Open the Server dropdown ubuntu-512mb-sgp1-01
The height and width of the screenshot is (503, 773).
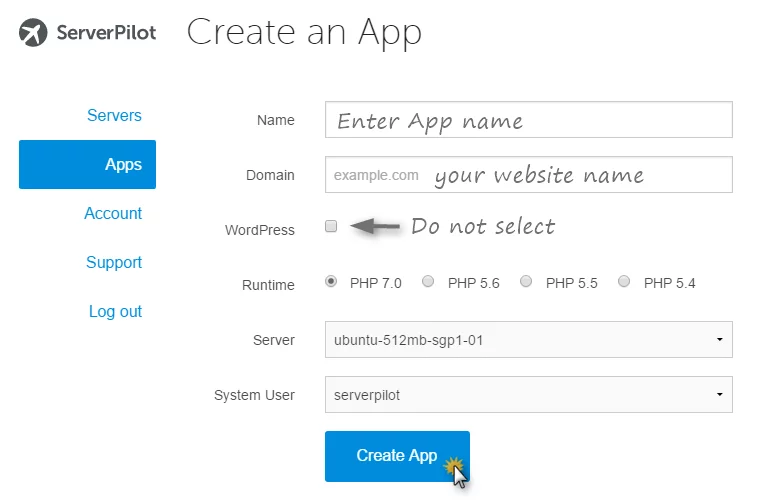[528, 340]
